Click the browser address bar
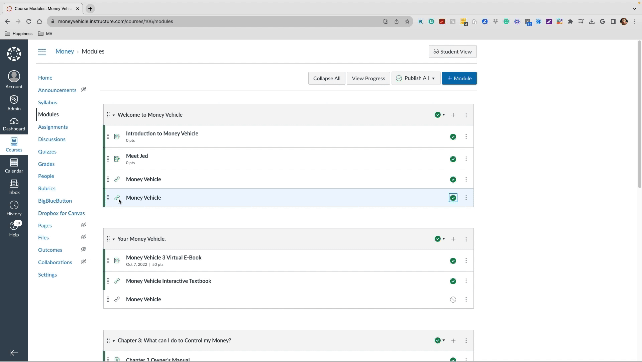This screenshot has height=362, width=642. click(217, 21)
